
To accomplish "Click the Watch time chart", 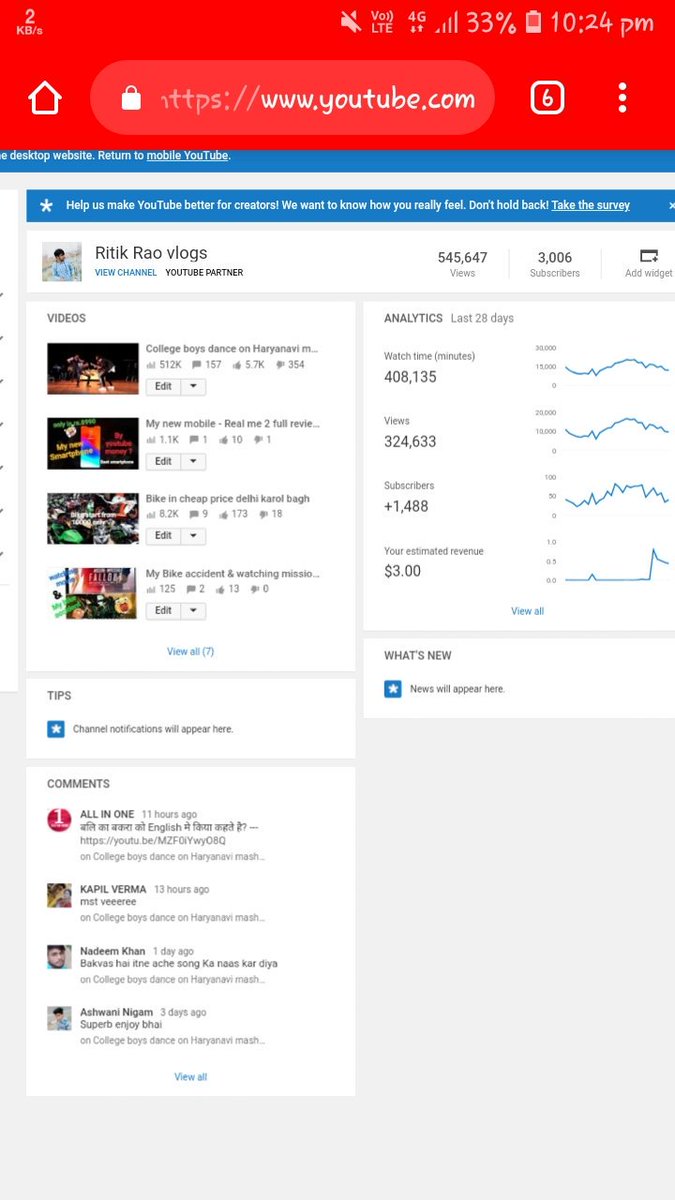I will tap(617, 367).
